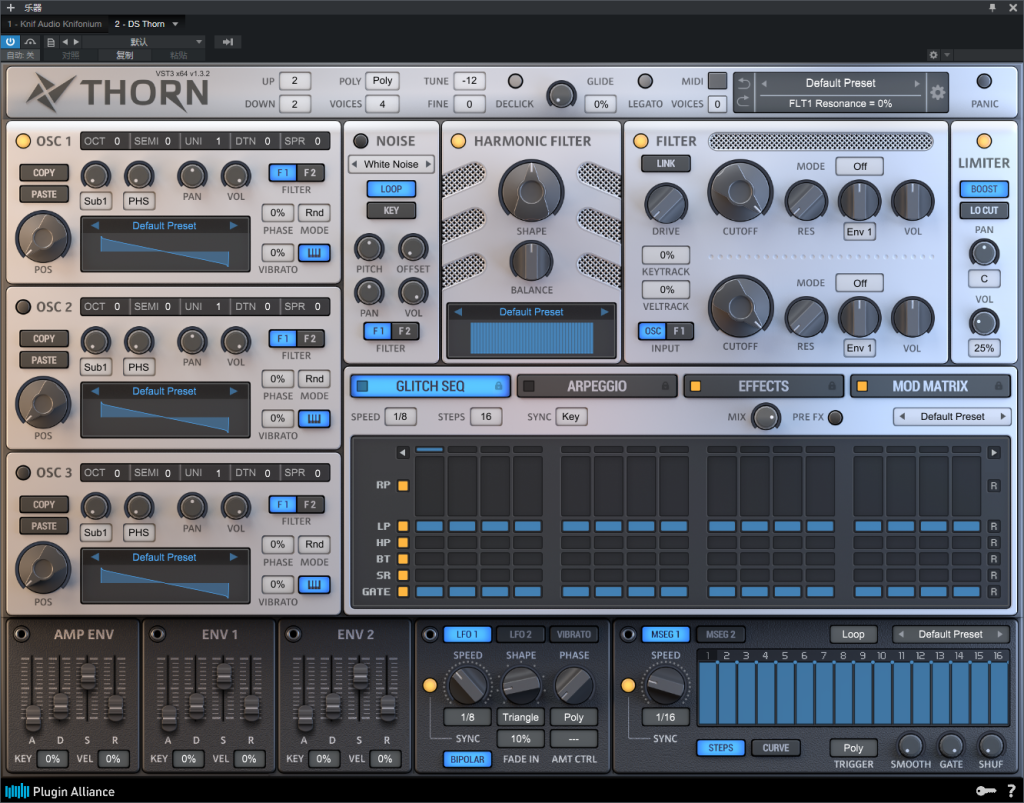This screenshot has width=1024, height=803.
Task: Click OSC 3 vibrato keyboard icon
Action: [x=314, y=584]
